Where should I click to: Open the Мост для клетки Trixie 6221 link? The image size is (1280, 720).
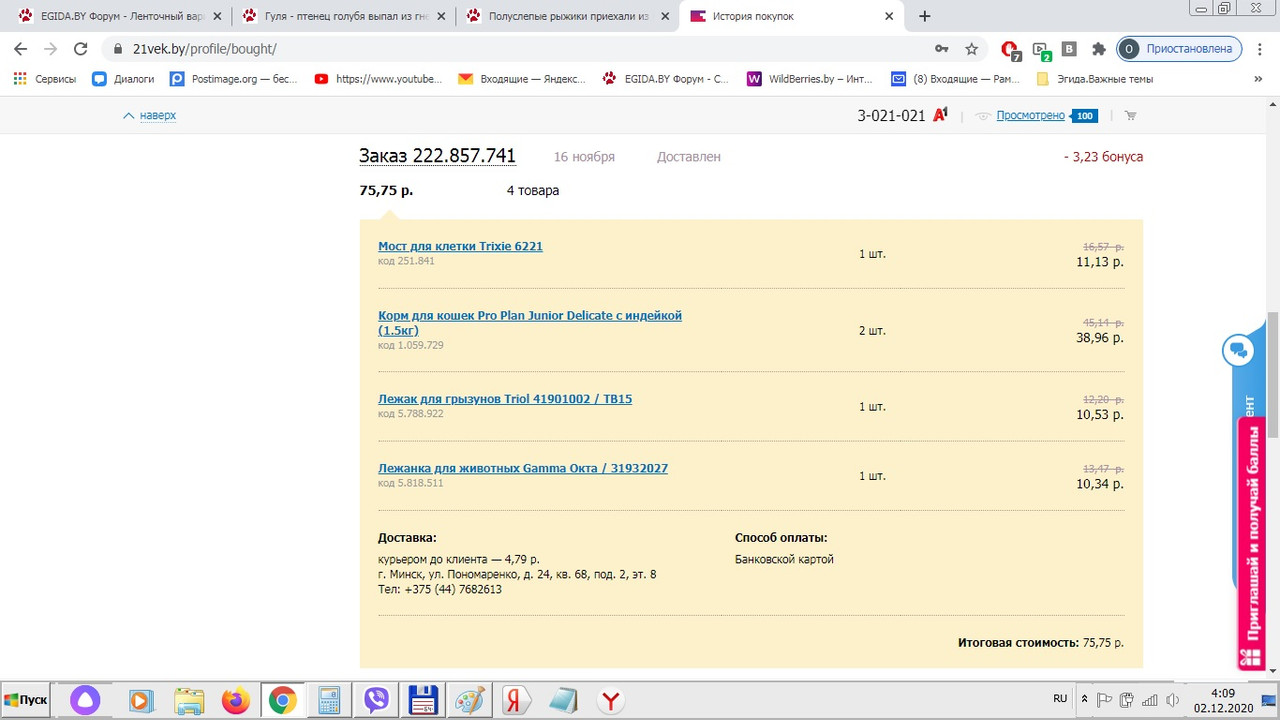click(460, 246)
